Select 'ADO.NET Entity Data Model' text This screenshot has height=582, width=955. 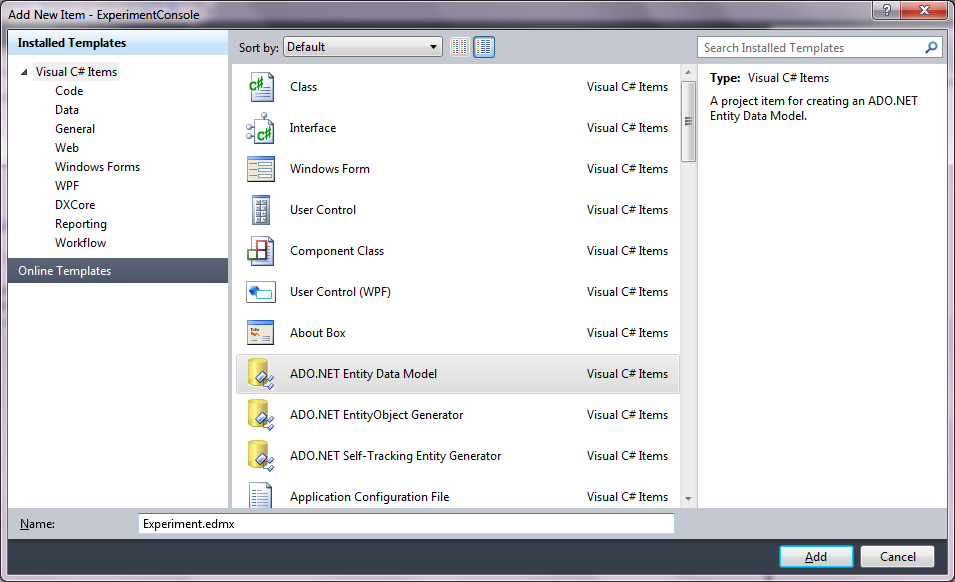tap(363, 374)
